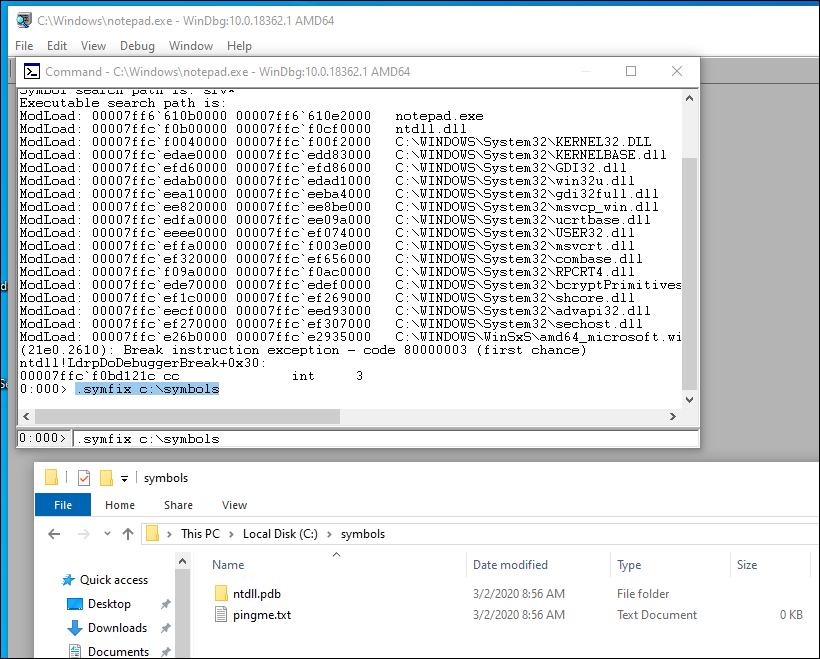
Task: Switch to the Share ribbon tab
Action: (x=178, y=505)
